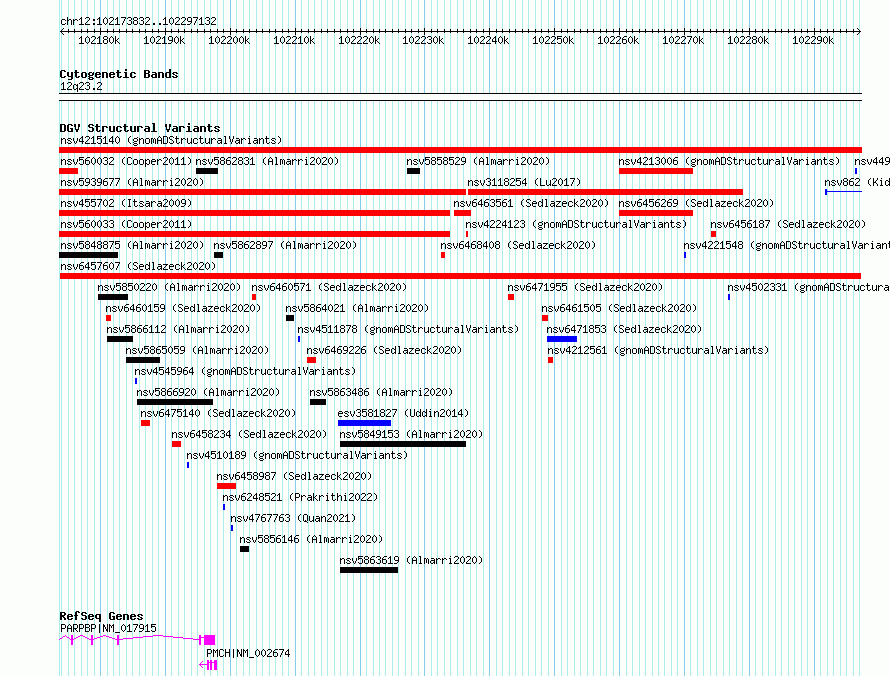The width and height of the screenshot is (890, 676).
Task: Click nsv5848875 (Almarri2020) black bar
Action: (x=89, y=255)
